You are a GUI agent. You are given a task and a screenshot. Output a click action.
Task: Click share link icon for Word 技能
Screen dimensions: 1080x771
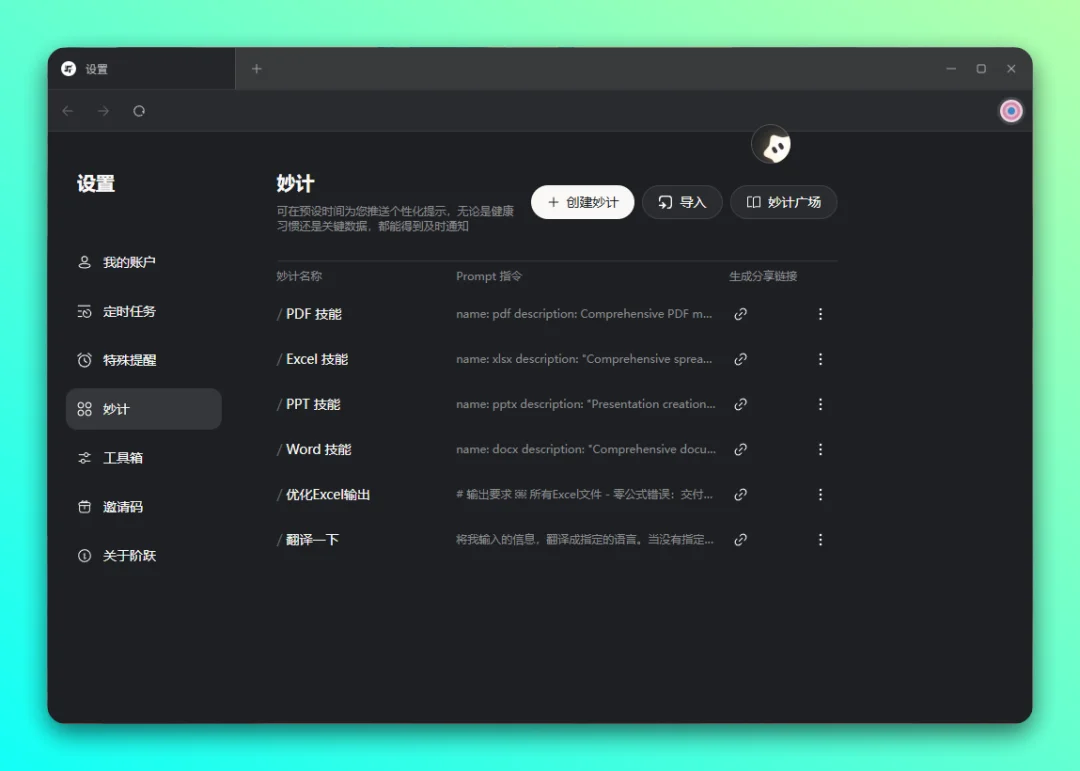tap(740, 450)
